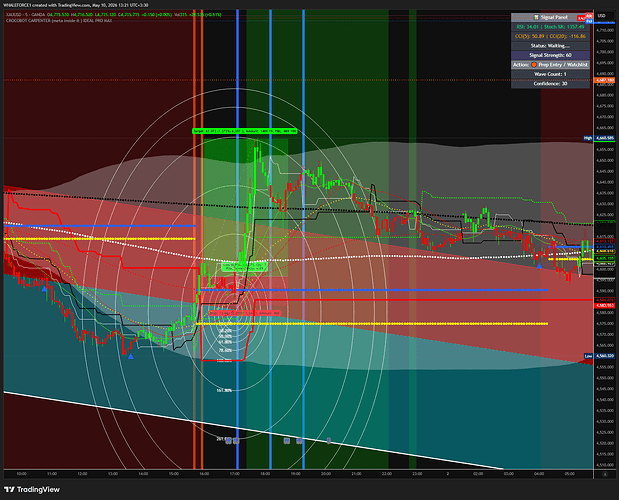This screenshot has height=500, width=619.
Task: Open the USD currency selector on price axis
Action: point(601,16)
